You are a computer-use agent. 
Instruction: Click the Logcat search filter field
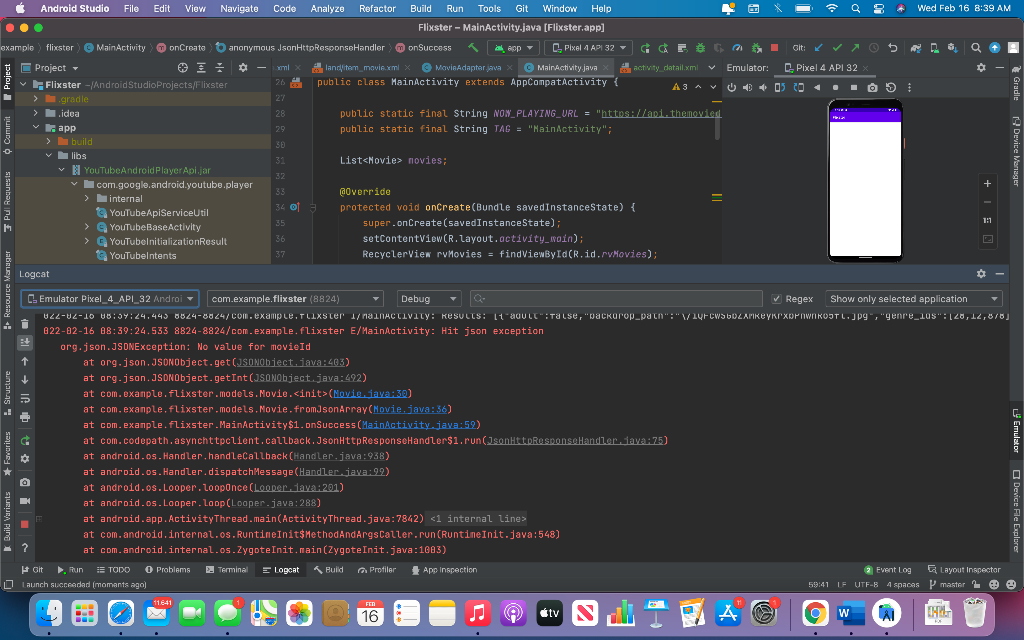616,299
